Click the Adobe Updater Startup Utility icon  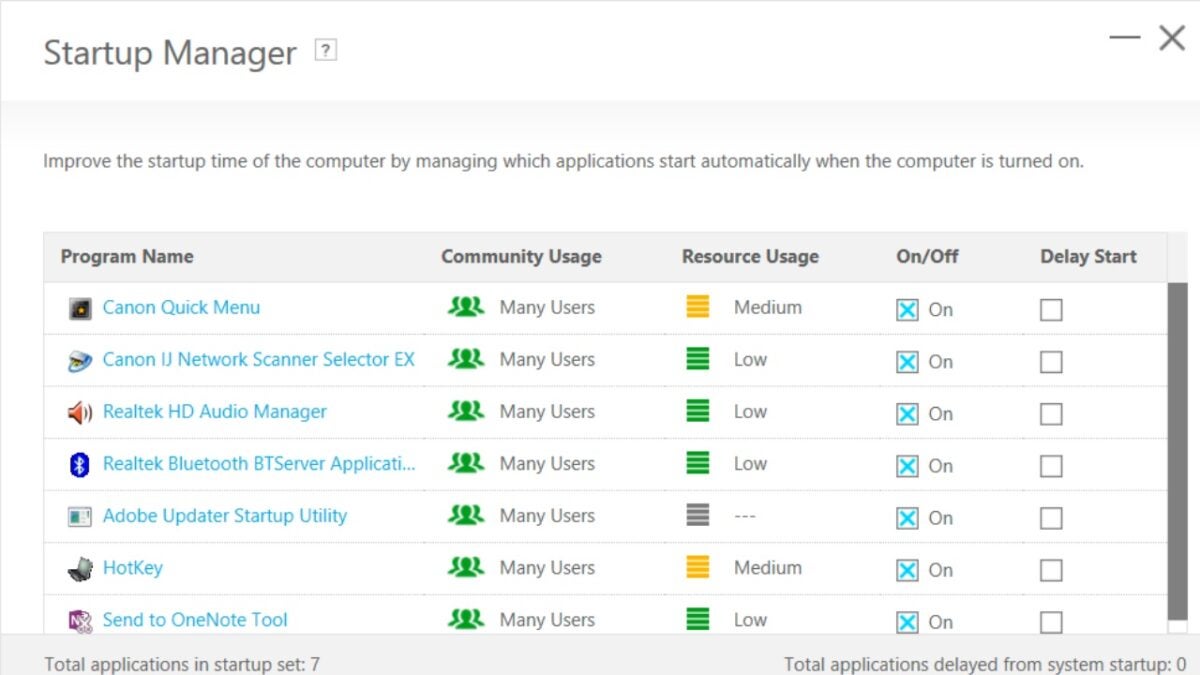pyautogui.click(x=80, y=517)
